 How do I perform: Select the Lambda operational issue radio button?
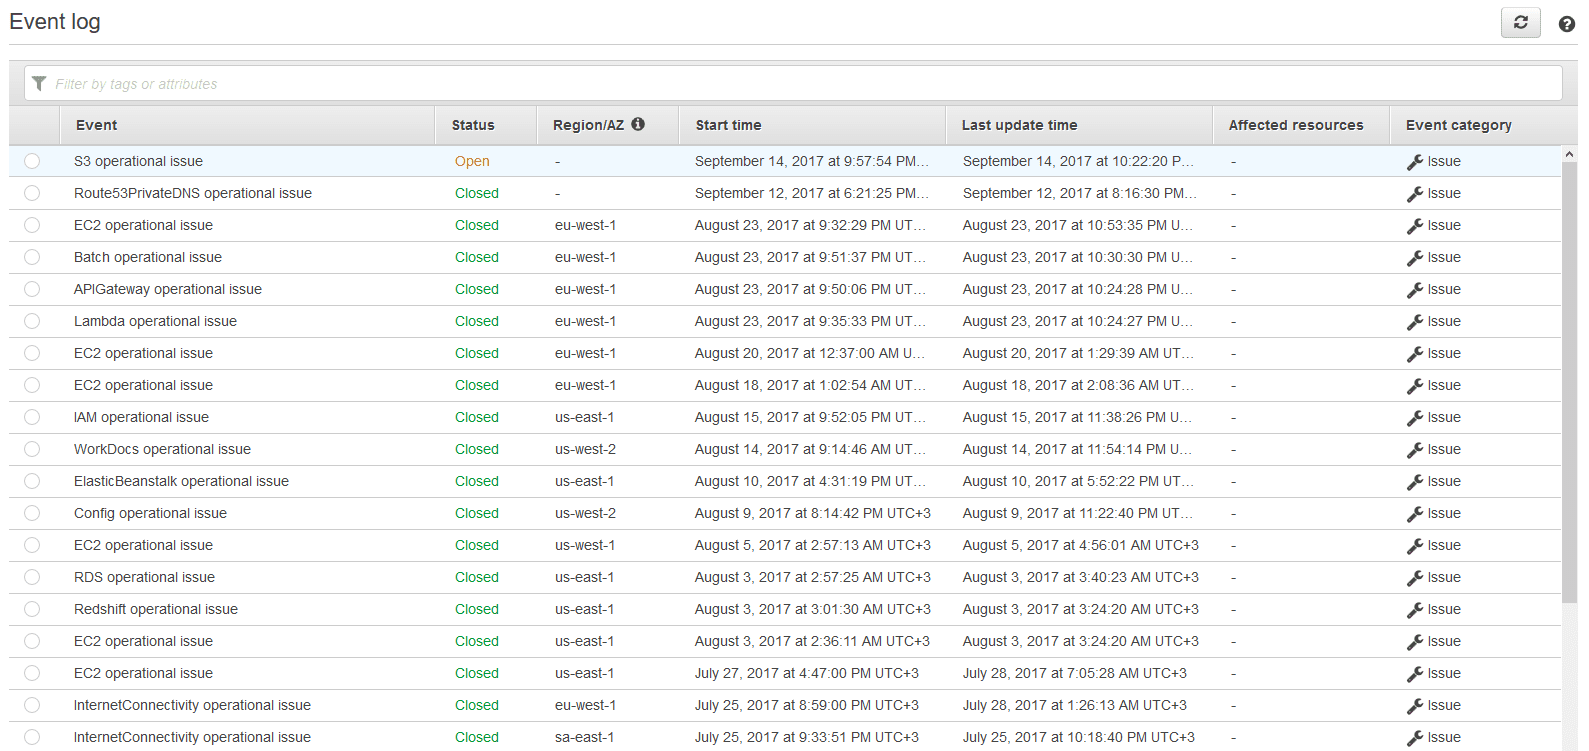point(32,321)
